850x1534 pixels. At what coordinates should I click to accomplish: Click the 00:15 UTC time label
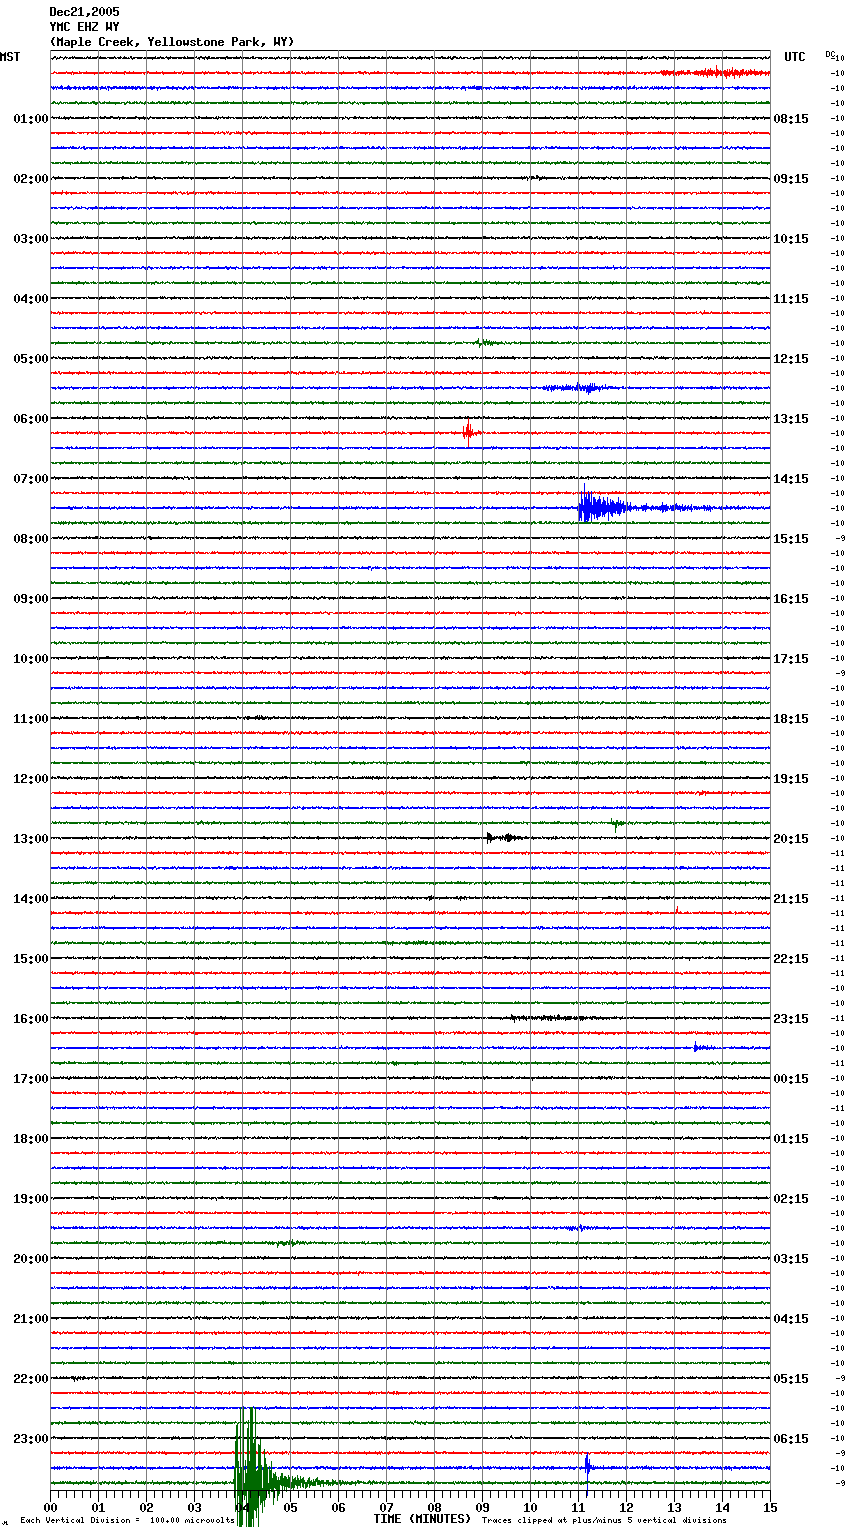(791, 1079)
